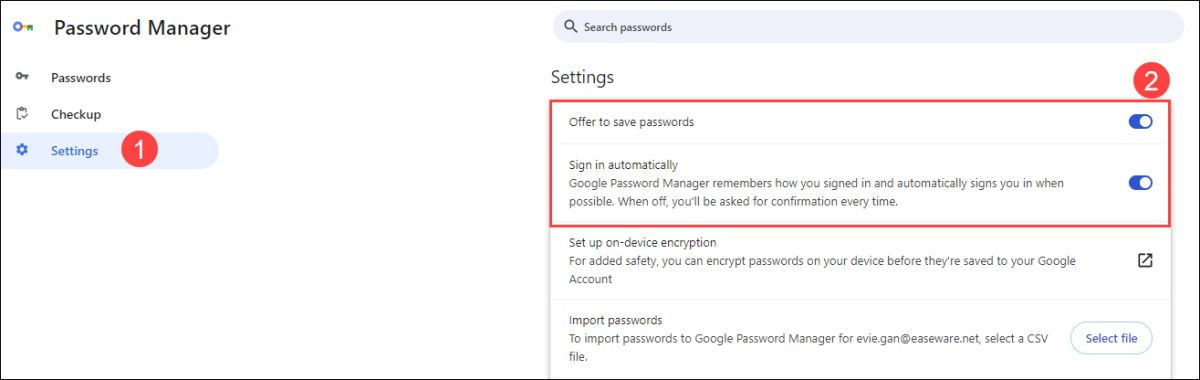Image resolution: width=1200 pixels, height=380 pixels.
Task: Click the red number 1 annotation badge
Action: [140, 151]
